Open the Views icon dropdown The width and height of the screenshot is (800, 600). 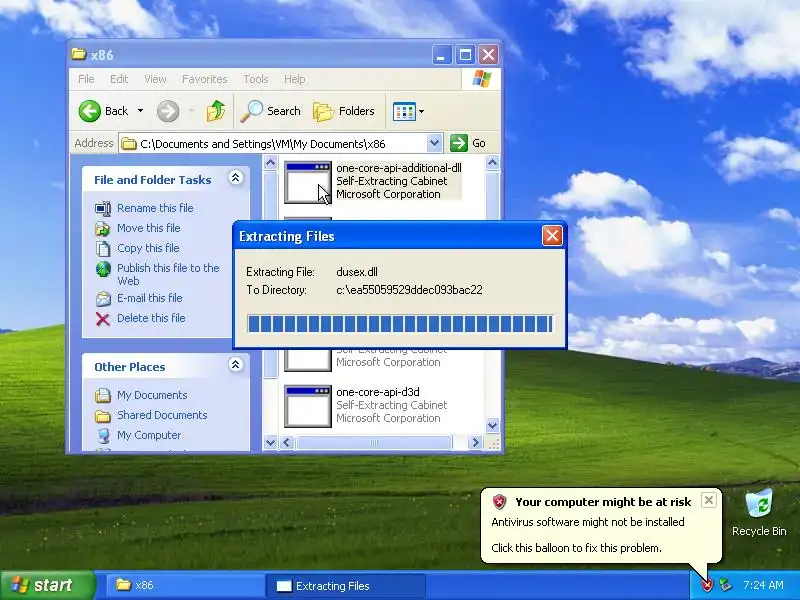pyautogui.click(x=408, y=111)
